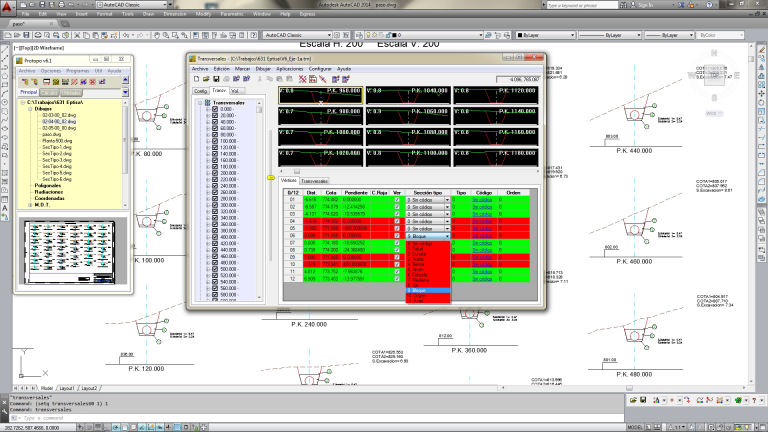Uncheck section 0.000 in Transversales tree
768x432 pixels.
point(215,109)
